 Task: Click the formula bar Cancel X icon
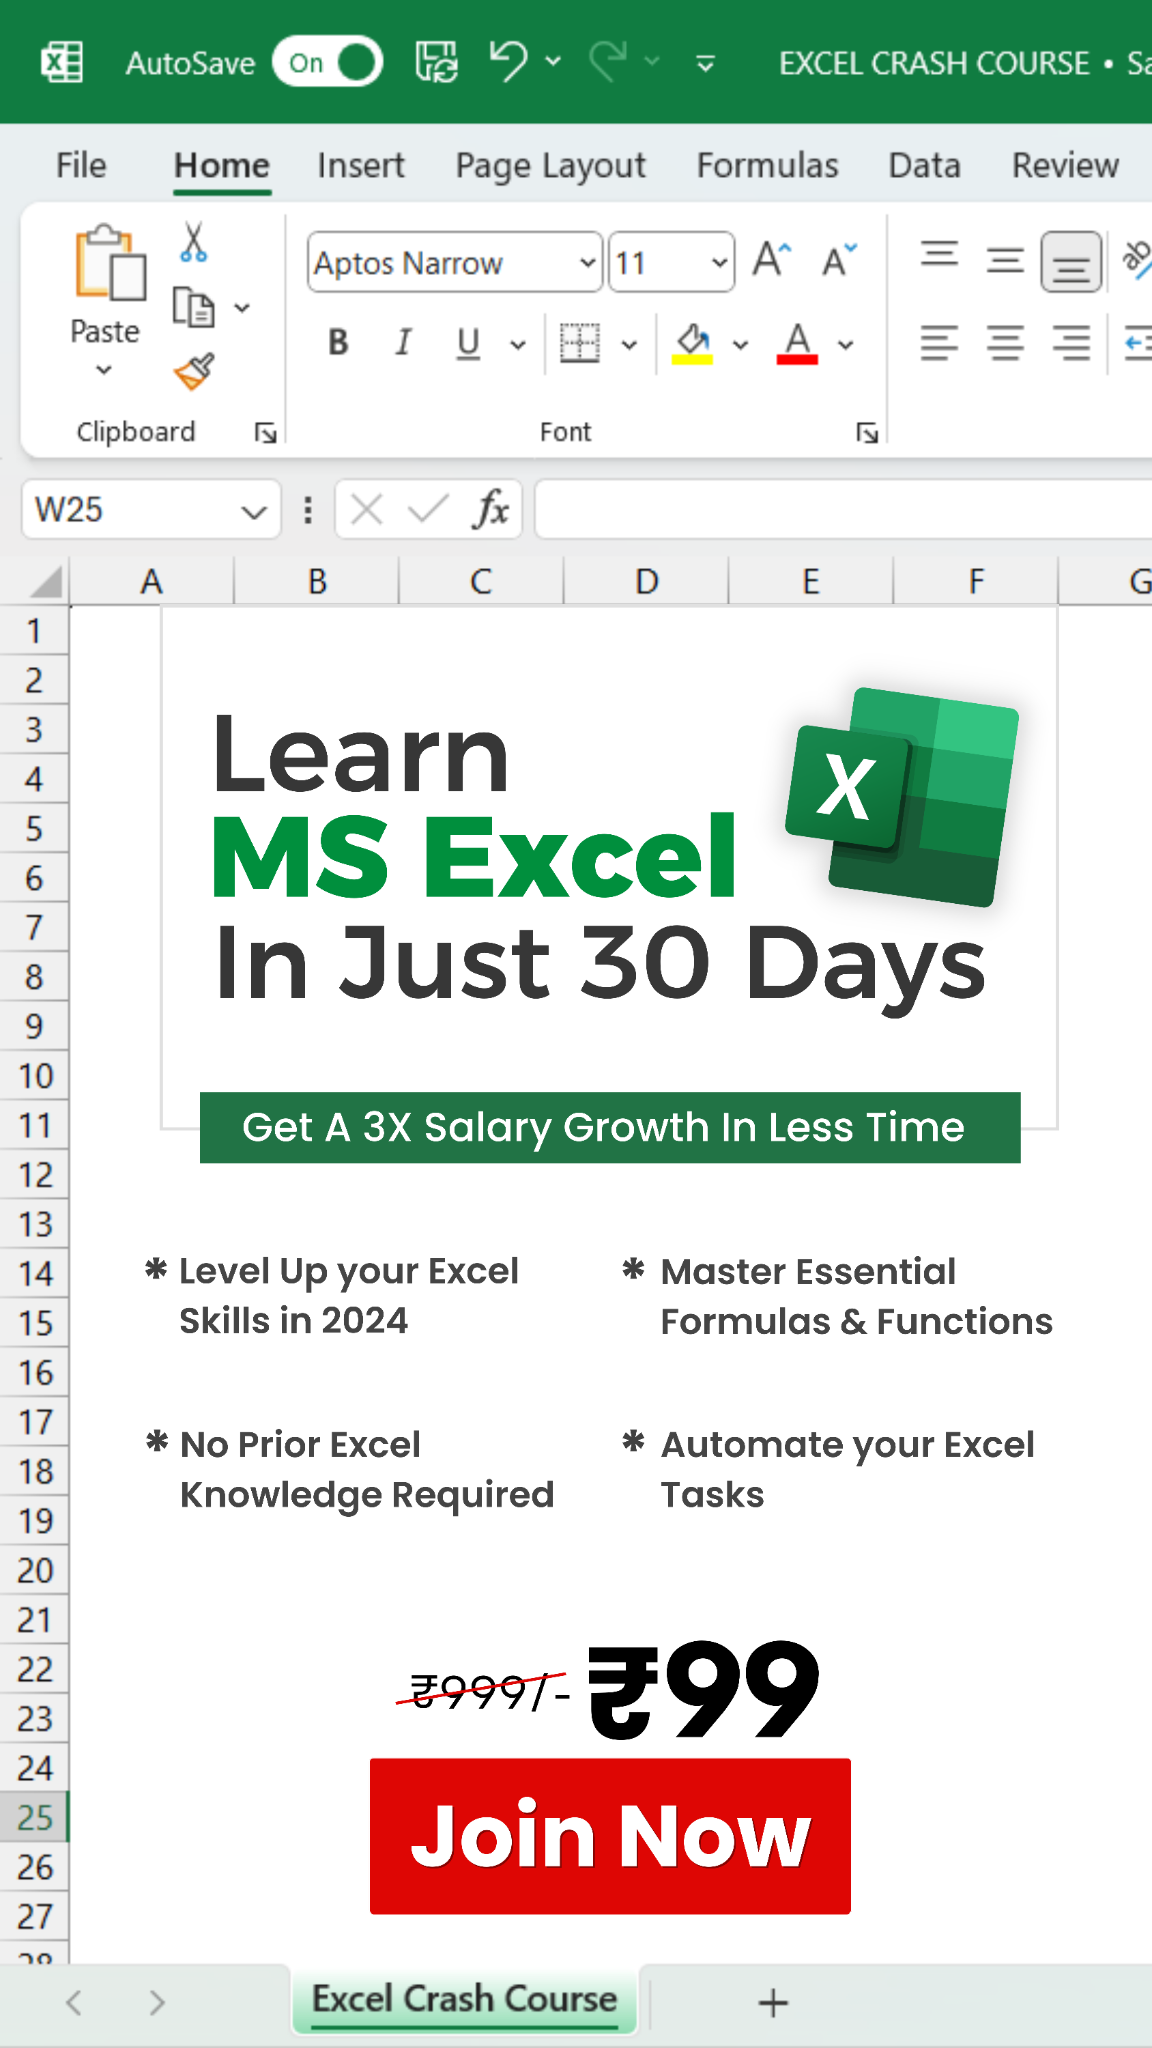pyautogui.click(x=367, y=510)
